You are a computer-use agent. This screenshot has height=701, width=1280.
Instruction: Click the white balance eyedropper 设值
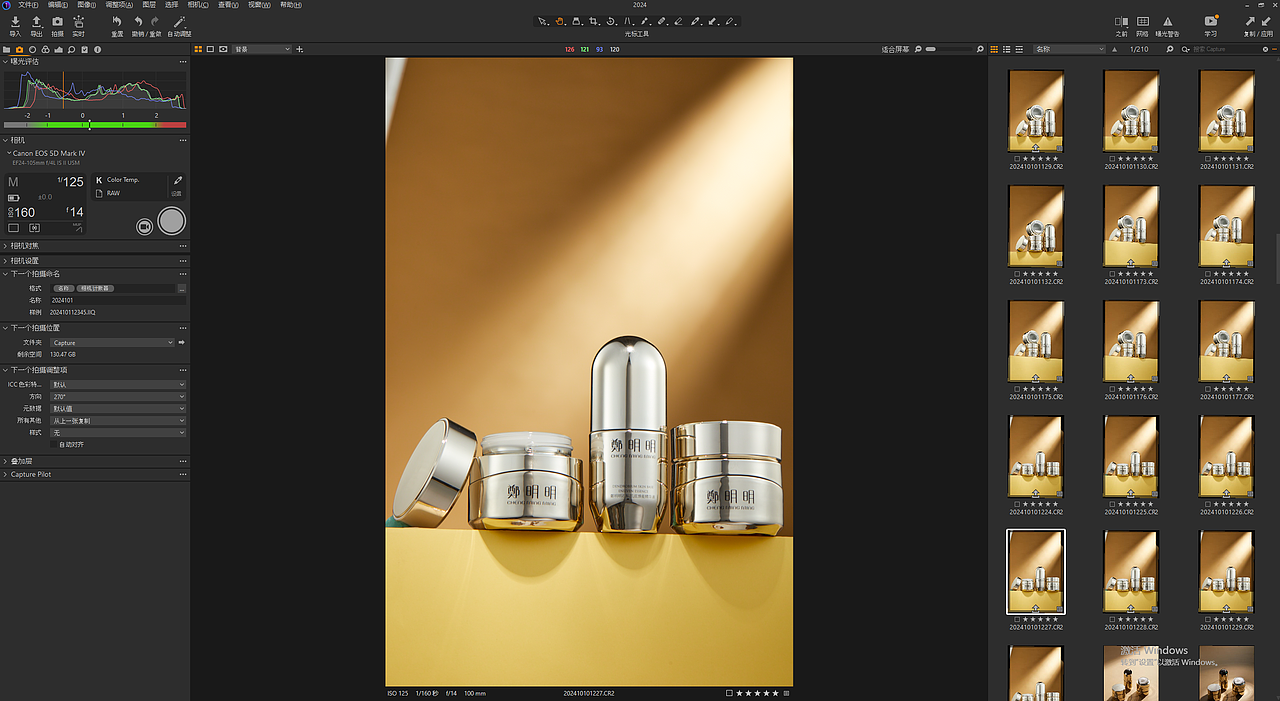pos(178,181)
